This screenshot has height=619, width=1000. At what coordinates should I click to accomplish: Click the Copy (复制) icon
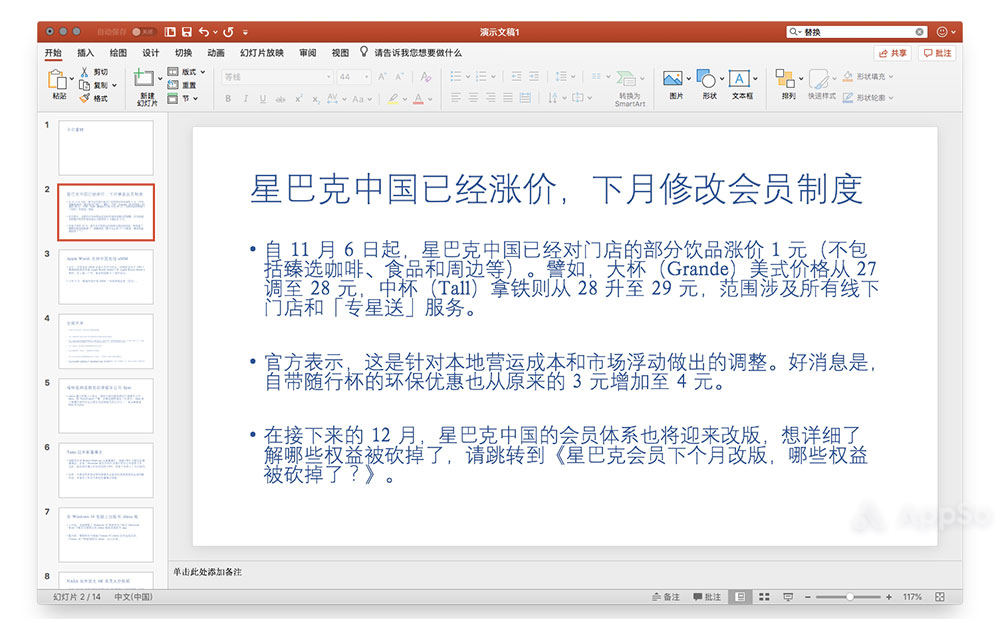pyautogui.click(x=84, y=85)
